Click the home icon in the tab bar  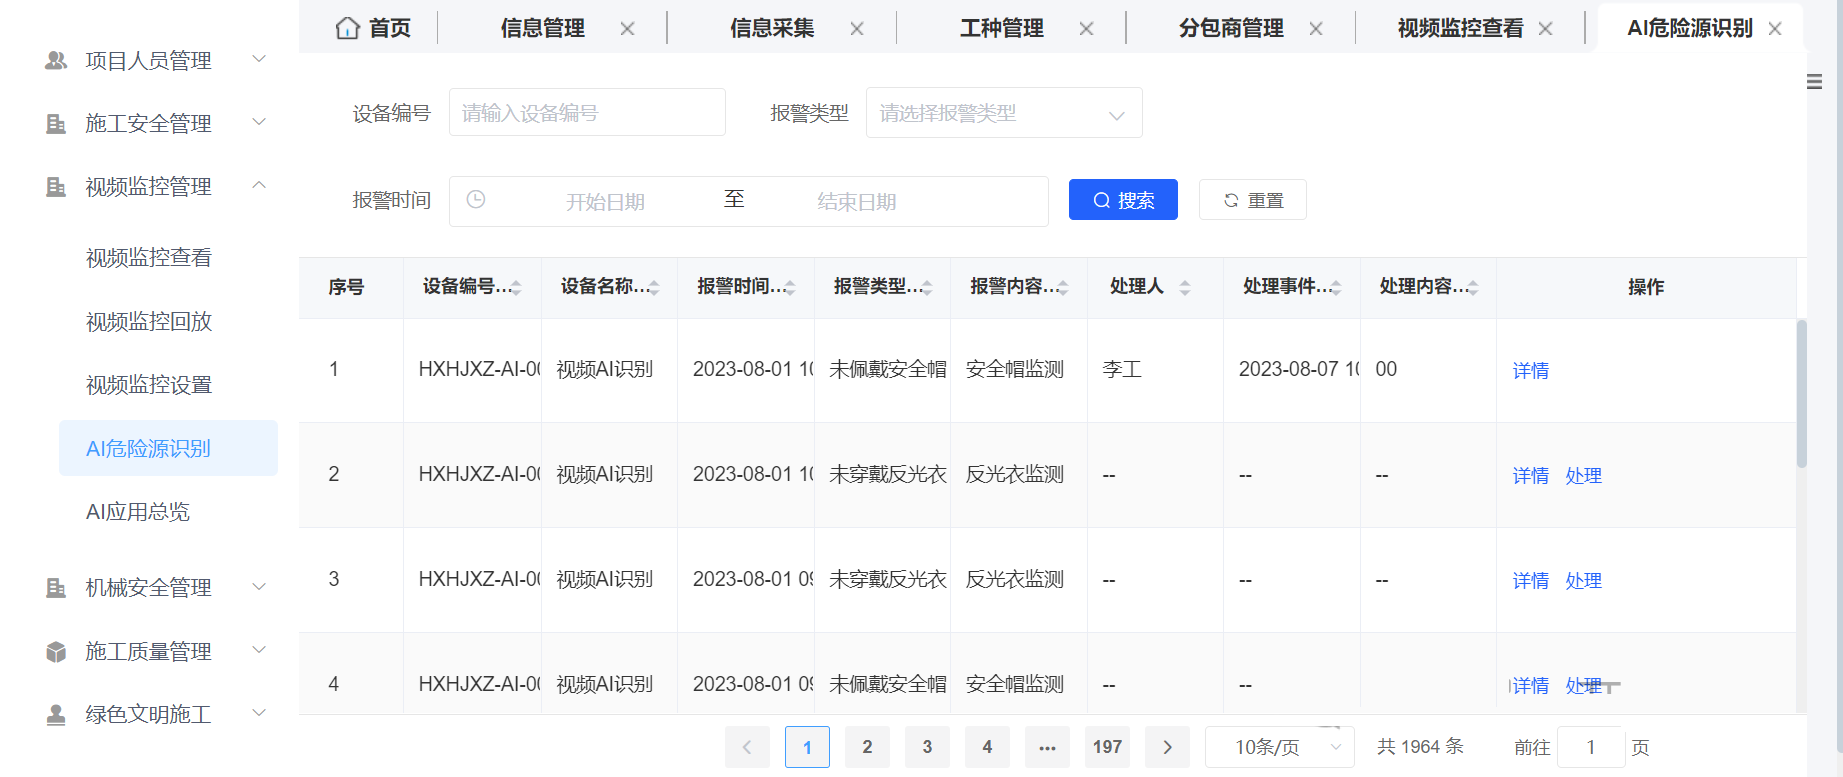(x=347, y=28)
